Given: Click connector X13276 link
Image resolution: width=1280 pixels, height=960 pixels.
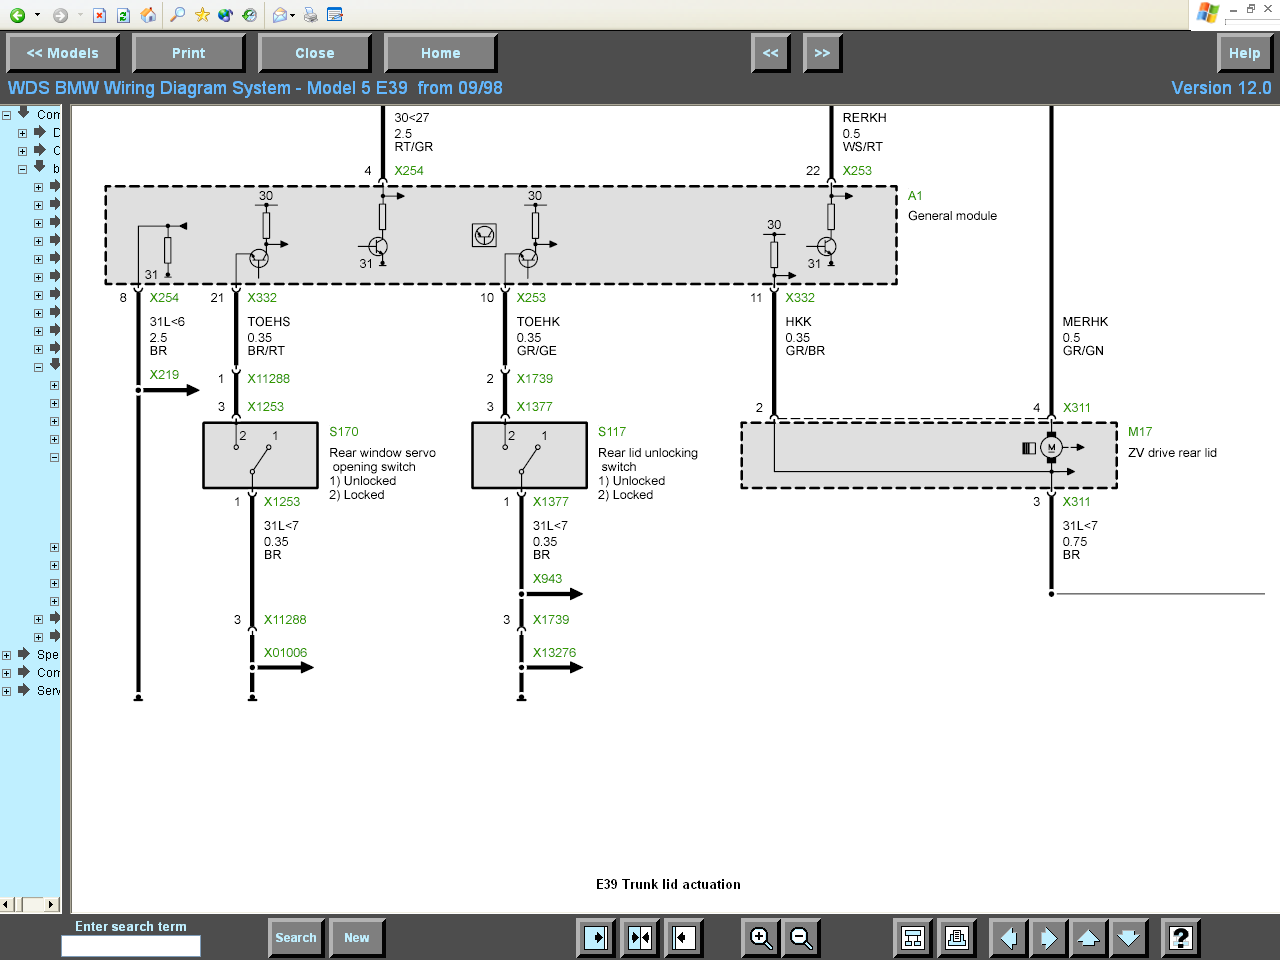Looking at the screenshot, I should pos(554,653).
